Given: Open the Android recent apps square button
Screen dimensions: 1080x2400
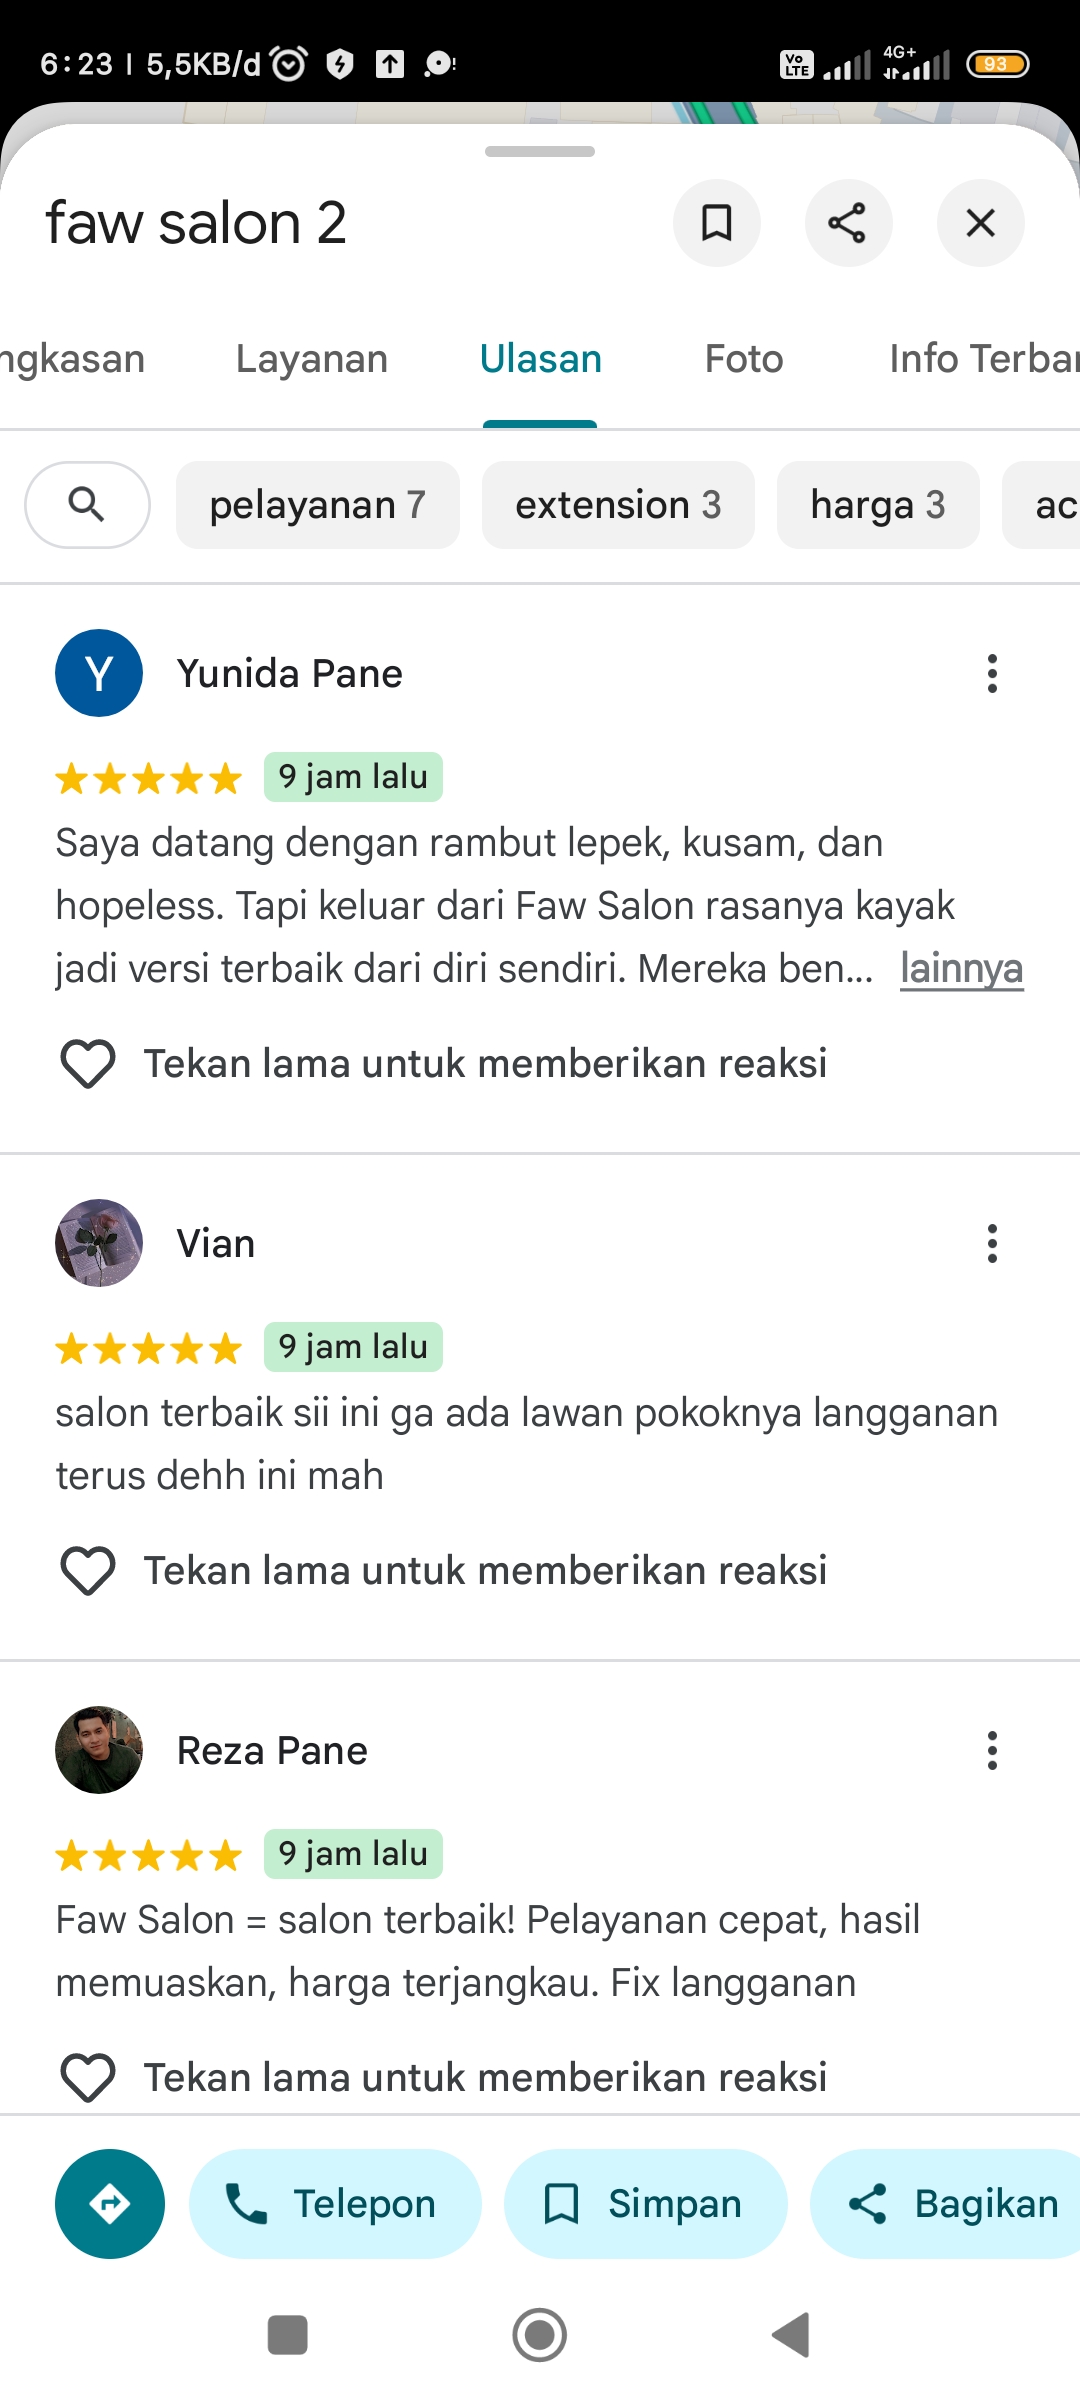Looking at the screenshot, I should pos(287,2336).
